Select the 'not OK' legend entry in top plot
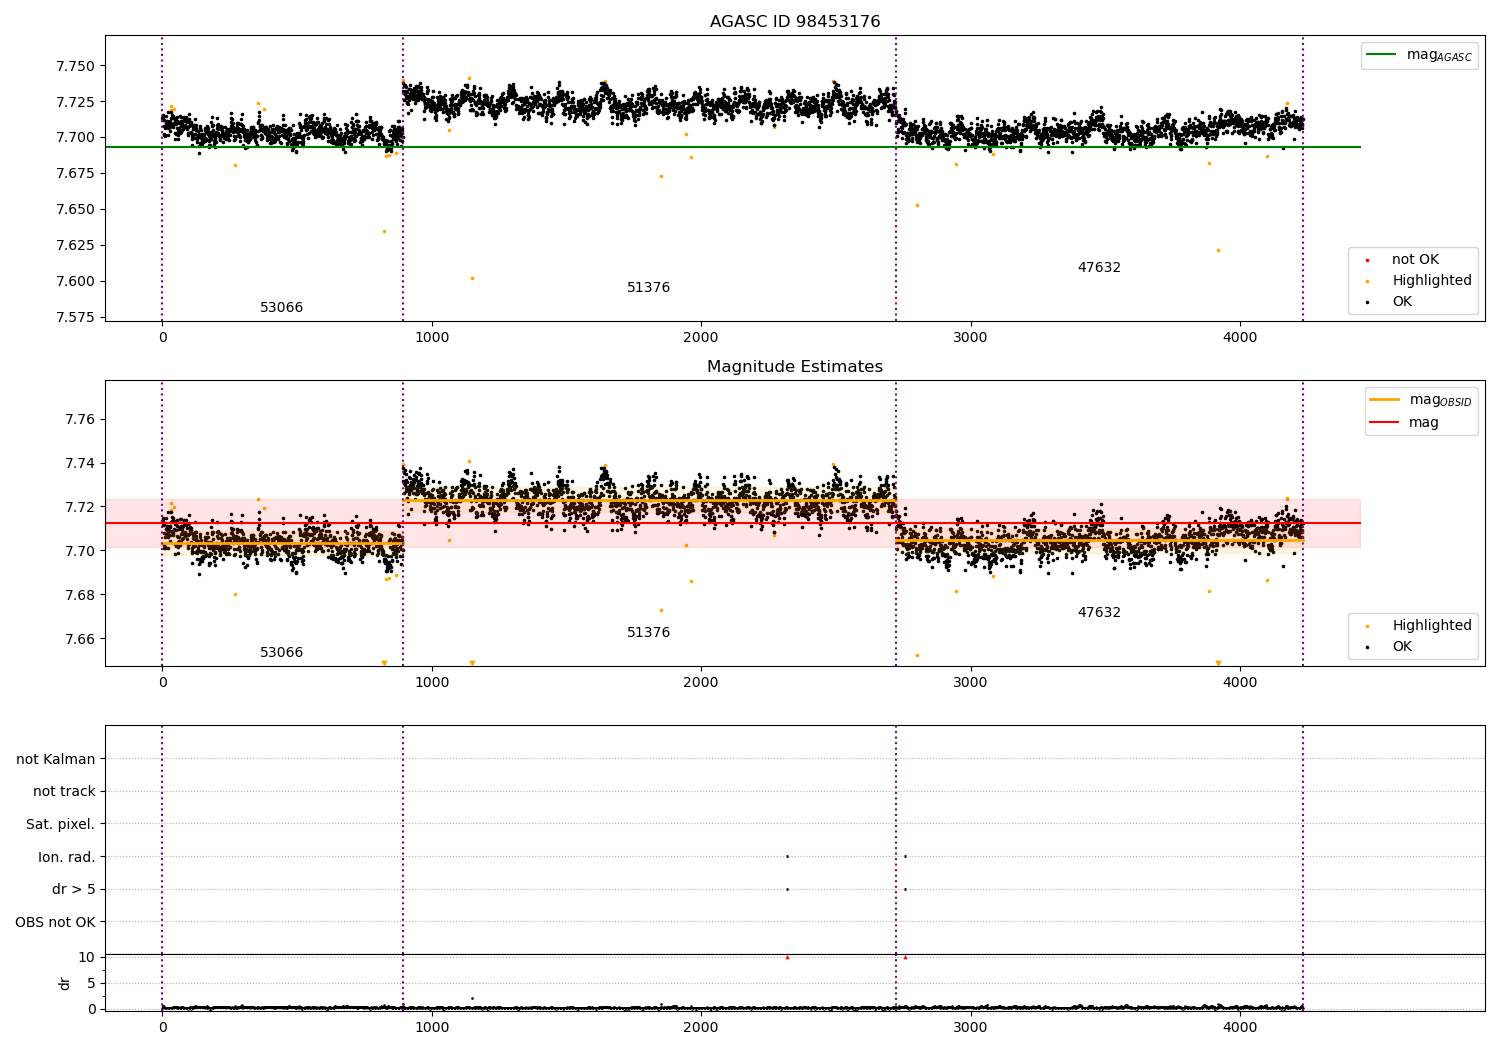This screenshot has height=1050, width=1500. tap(1415, 260)
